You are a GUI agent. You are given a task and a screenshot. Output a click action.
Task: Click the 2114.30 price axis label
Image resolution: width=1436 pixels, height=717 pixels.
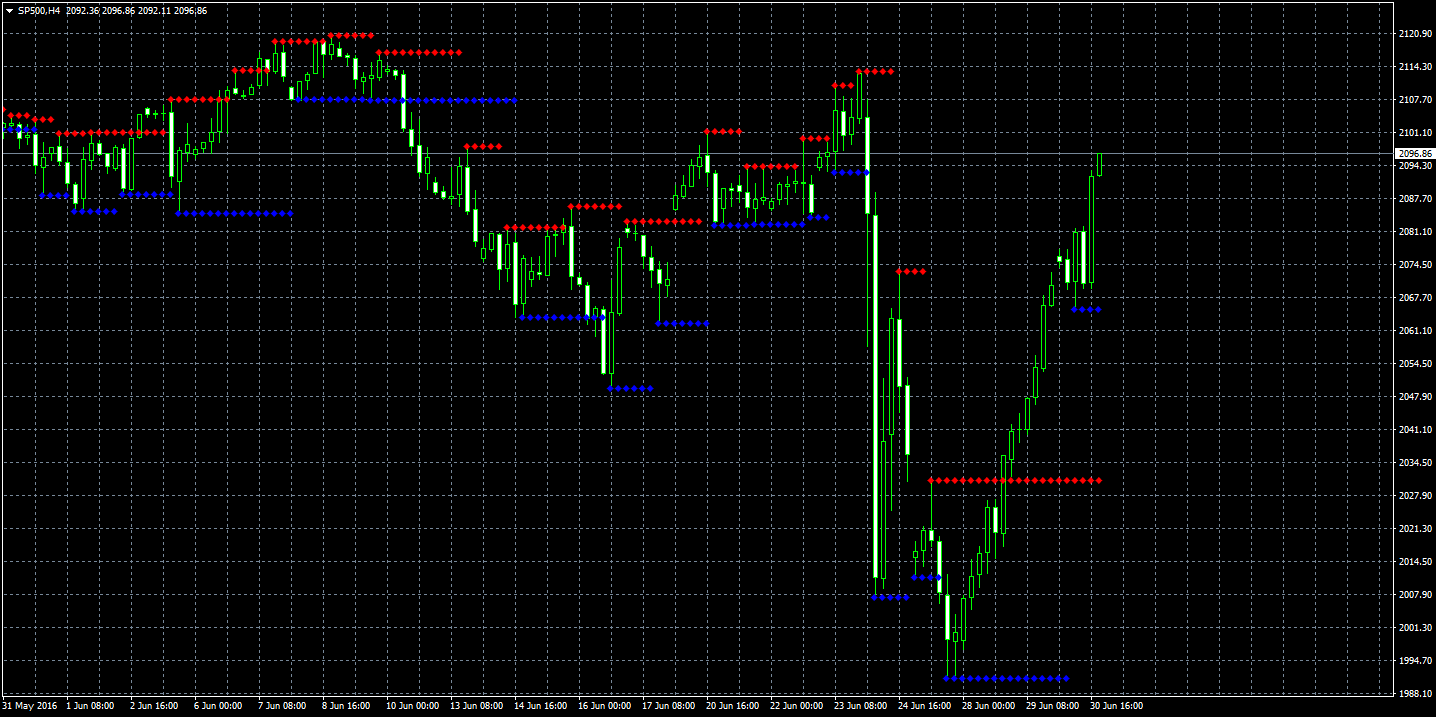coord(1416,67)
